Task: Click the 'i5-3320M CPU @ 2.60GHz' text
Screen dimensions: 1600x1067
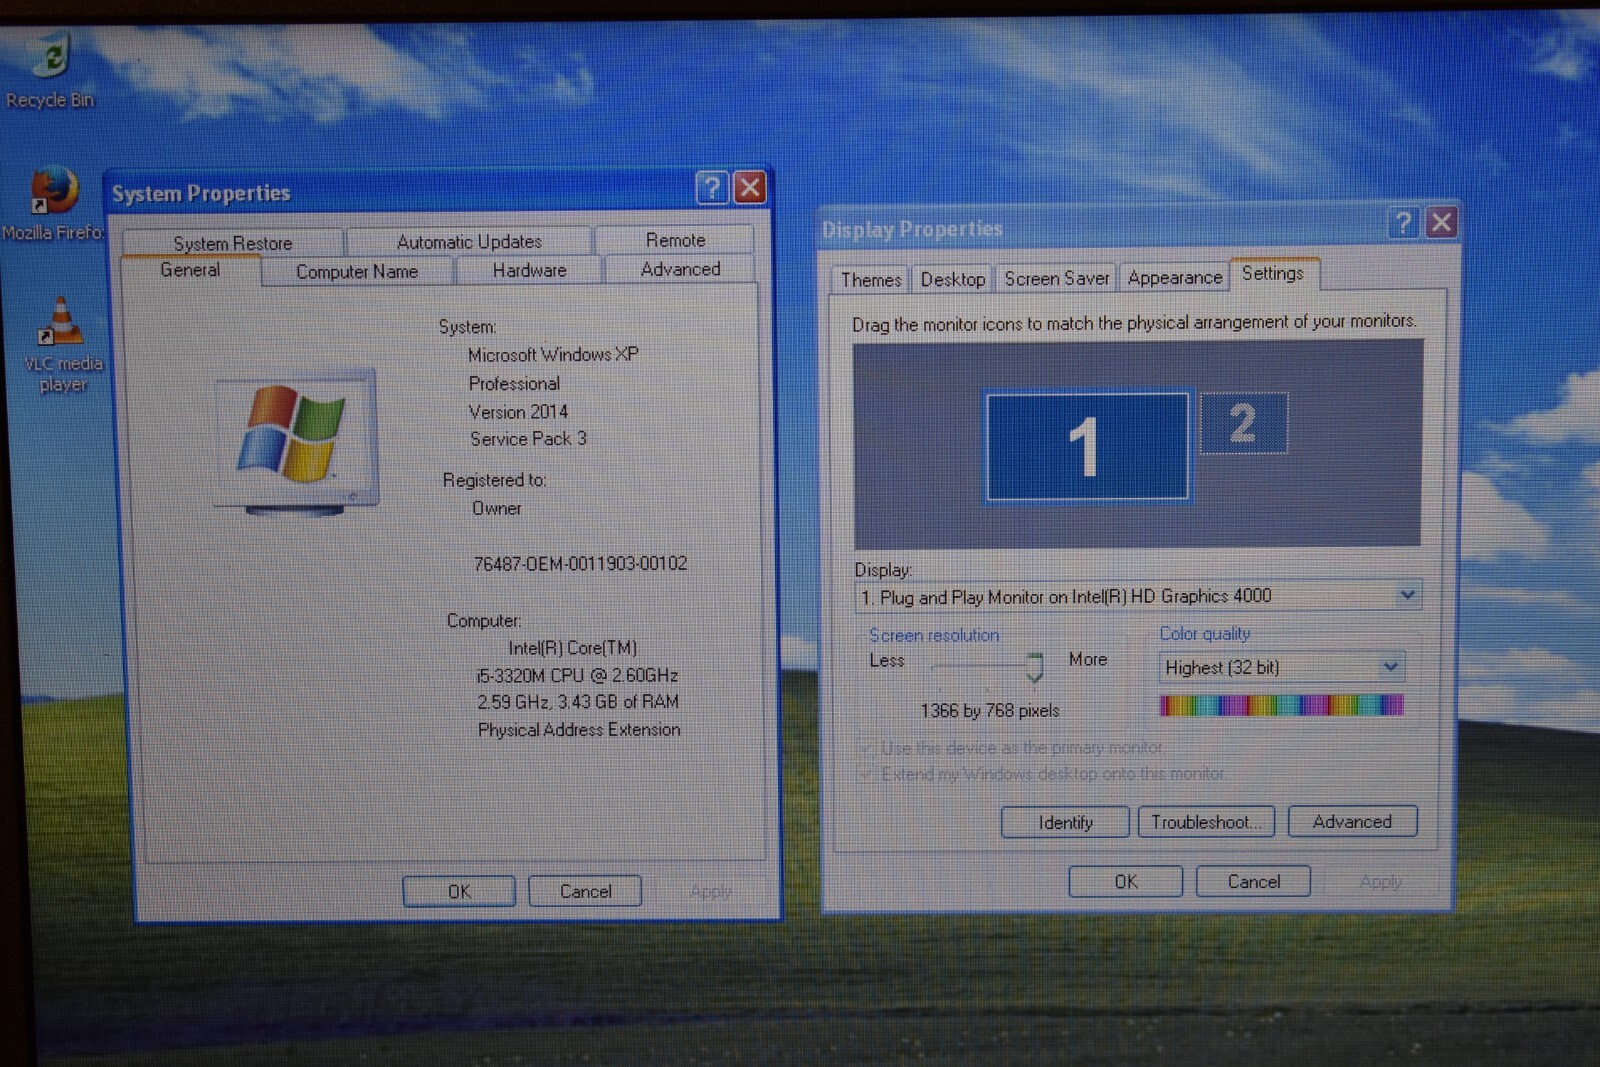Action: click(x=577, y=675)
